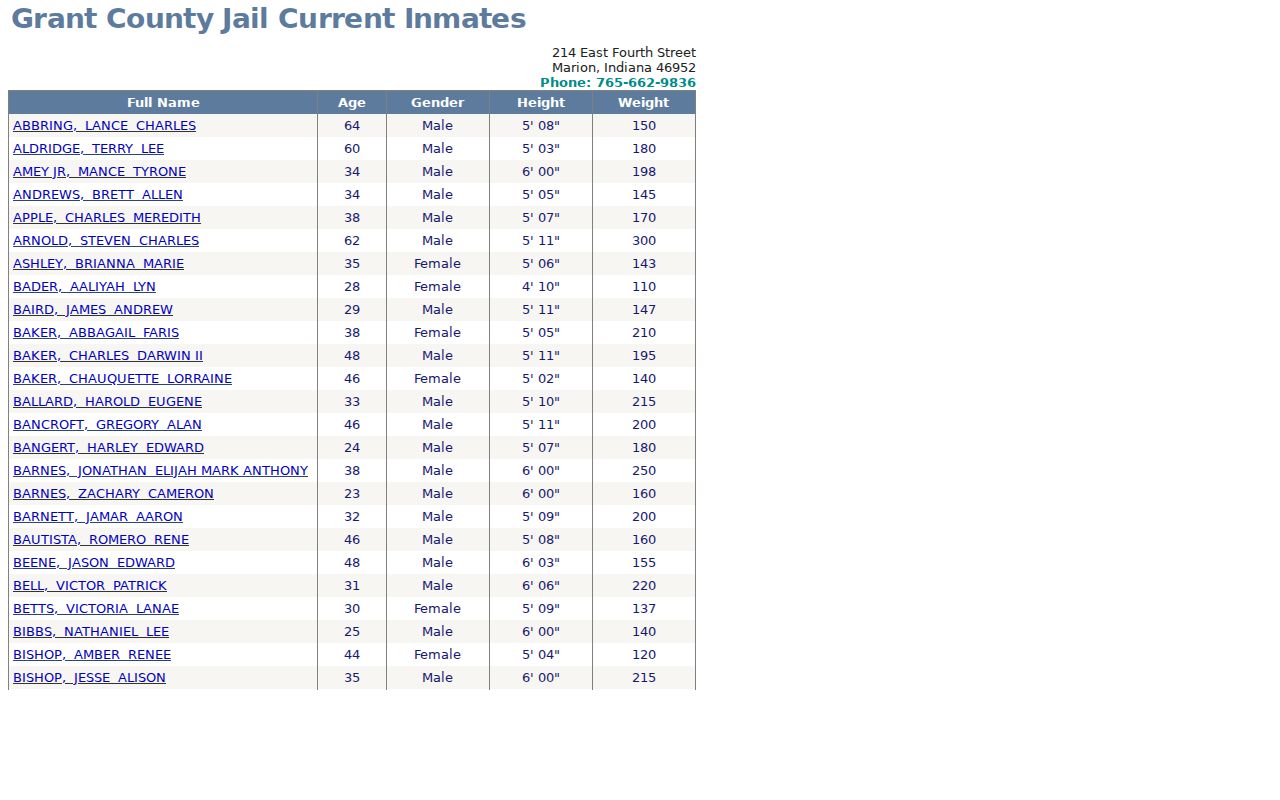Select BANCROFT, GREGORY ALAN link

click(x=107, y=425)
